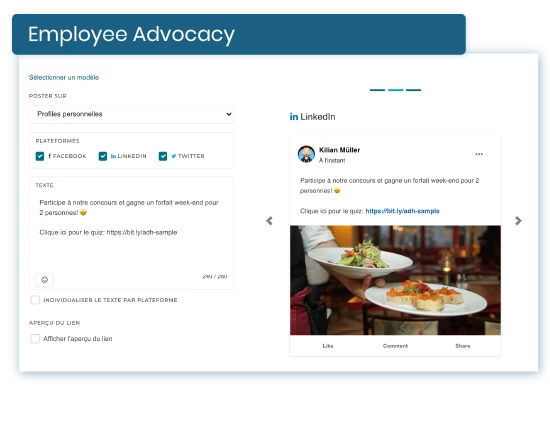550x440 pixels.
Task: Click the LinkedIn logo above the preview
Action: [294, 116]
